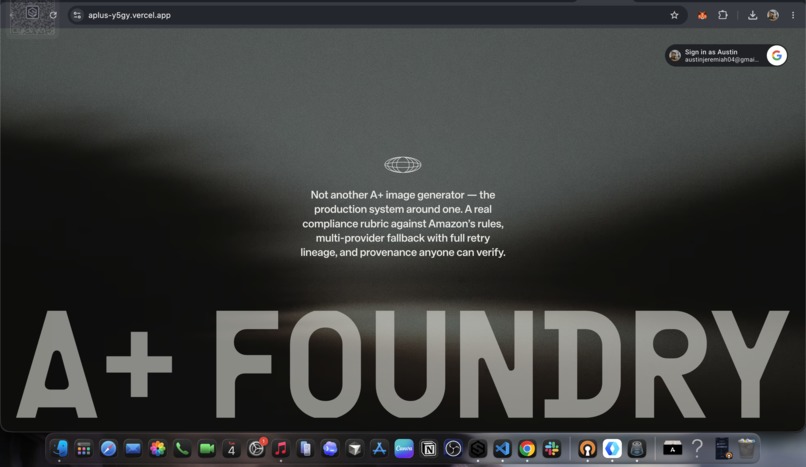
Task: Show Chrome downloads
Action: click(753, 15)
